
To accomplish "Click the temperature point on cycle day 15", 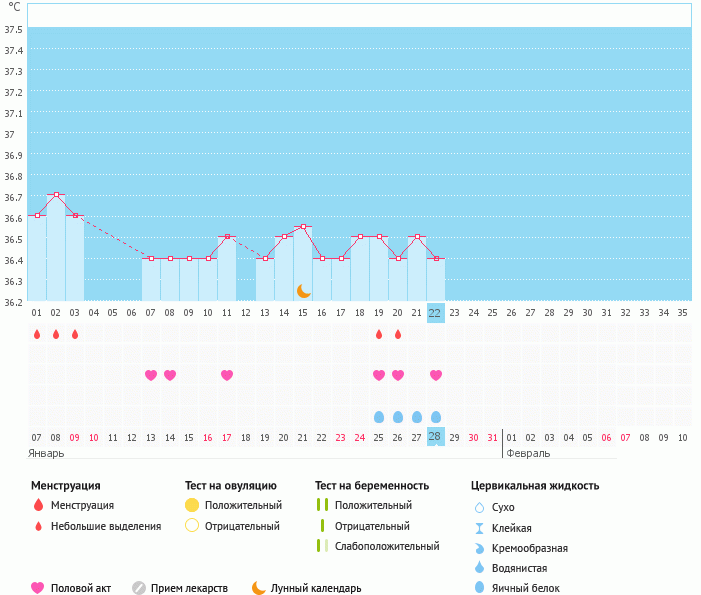I will (x=303, y=226).
